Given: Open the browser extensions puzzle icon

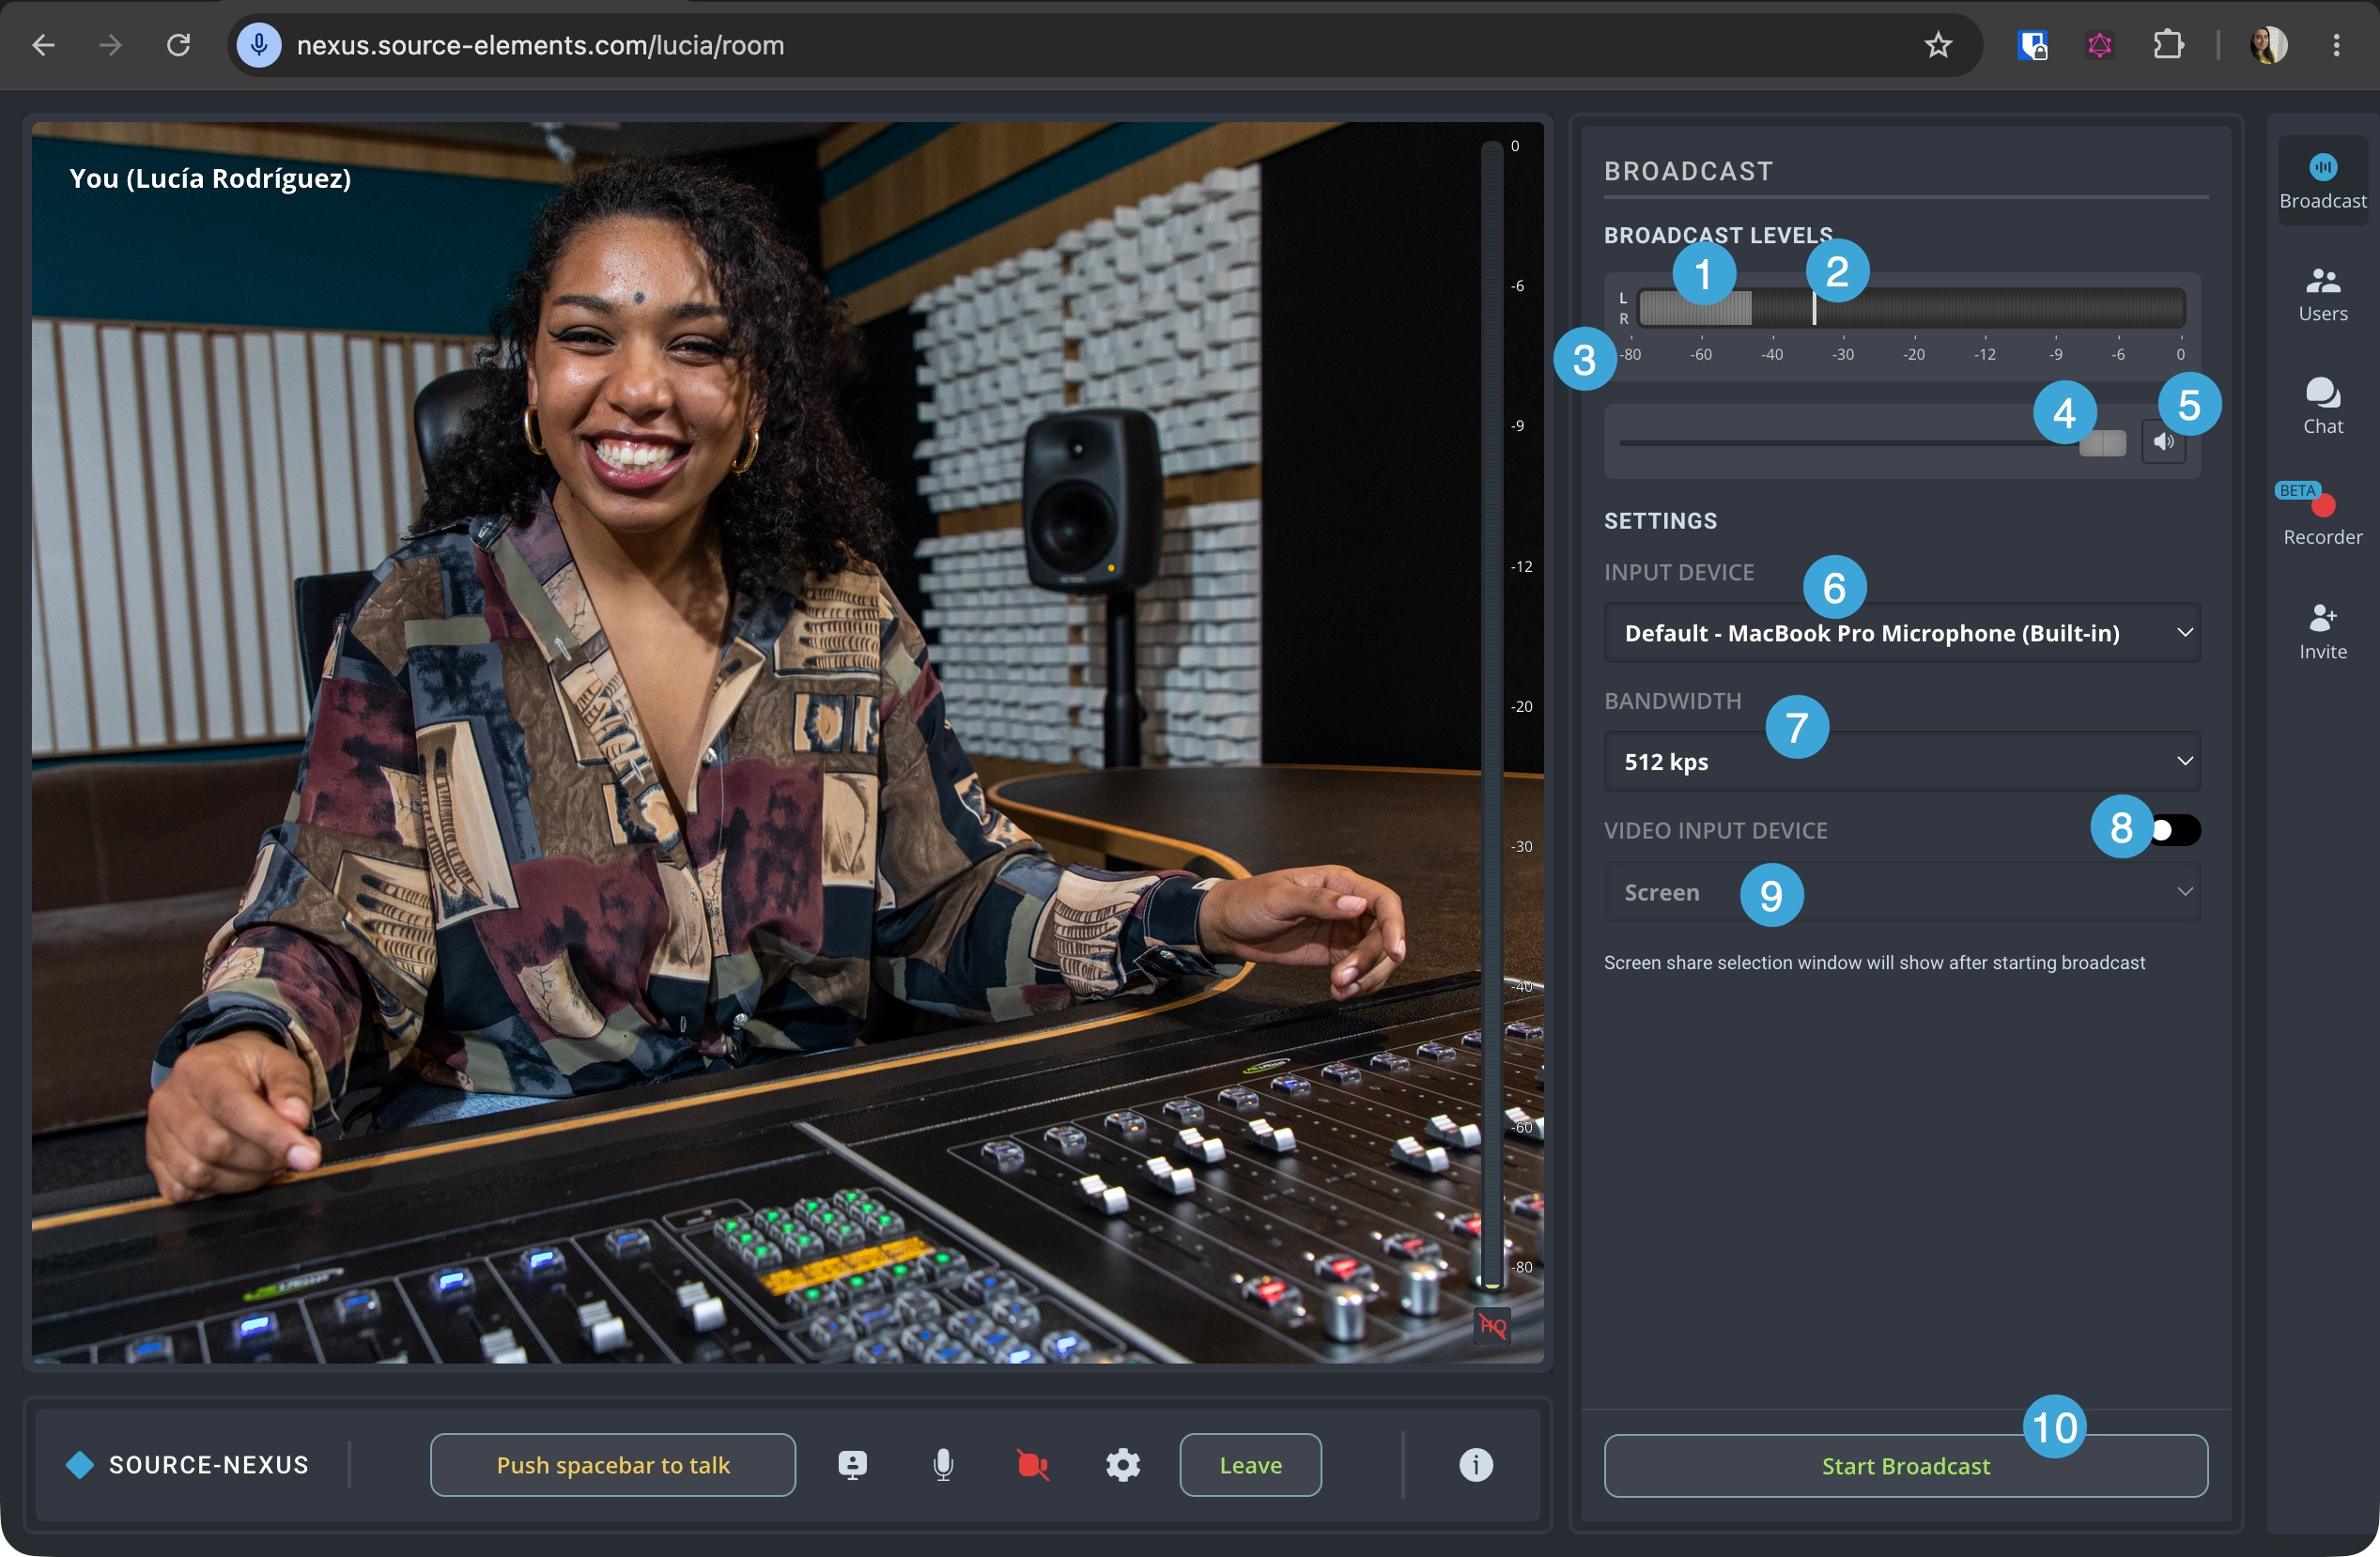Looking at the screenshot, I should coord(2168,45).
